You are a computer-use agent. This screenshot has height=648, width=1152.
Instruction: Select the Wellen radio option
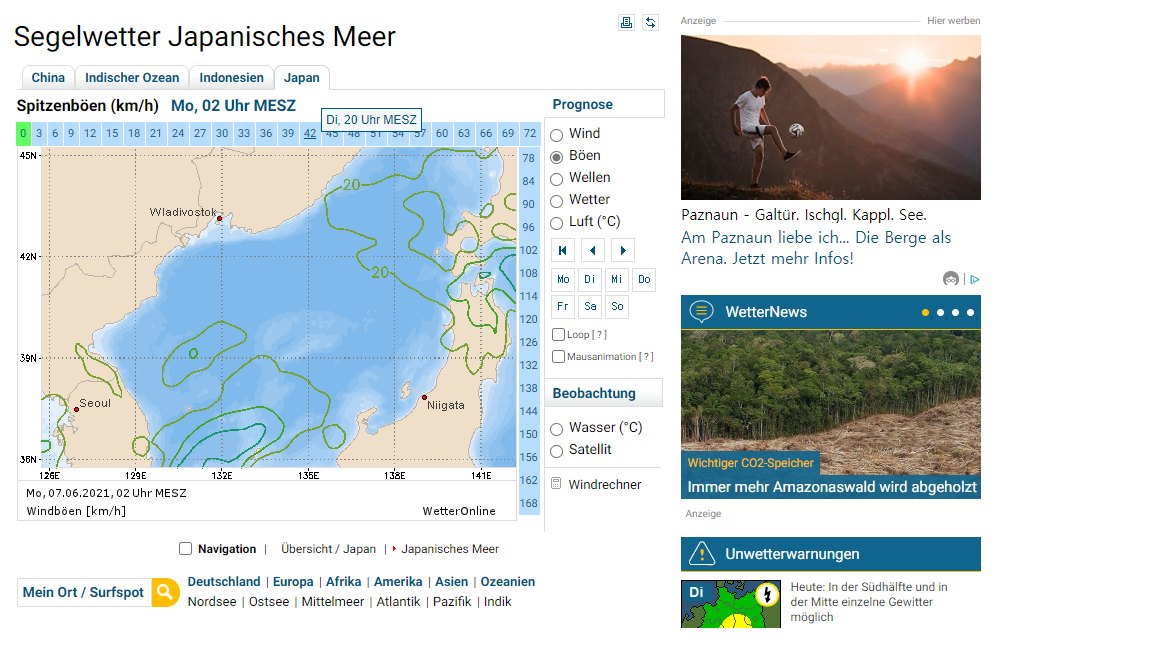(557, 179)
